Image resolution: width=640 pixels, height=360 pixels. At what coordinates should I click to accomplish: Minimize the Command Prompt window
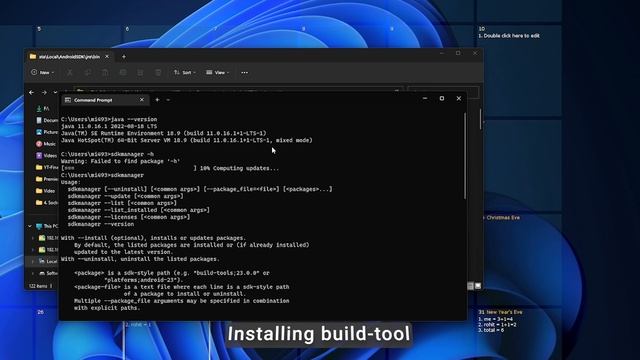coord(425,98)
